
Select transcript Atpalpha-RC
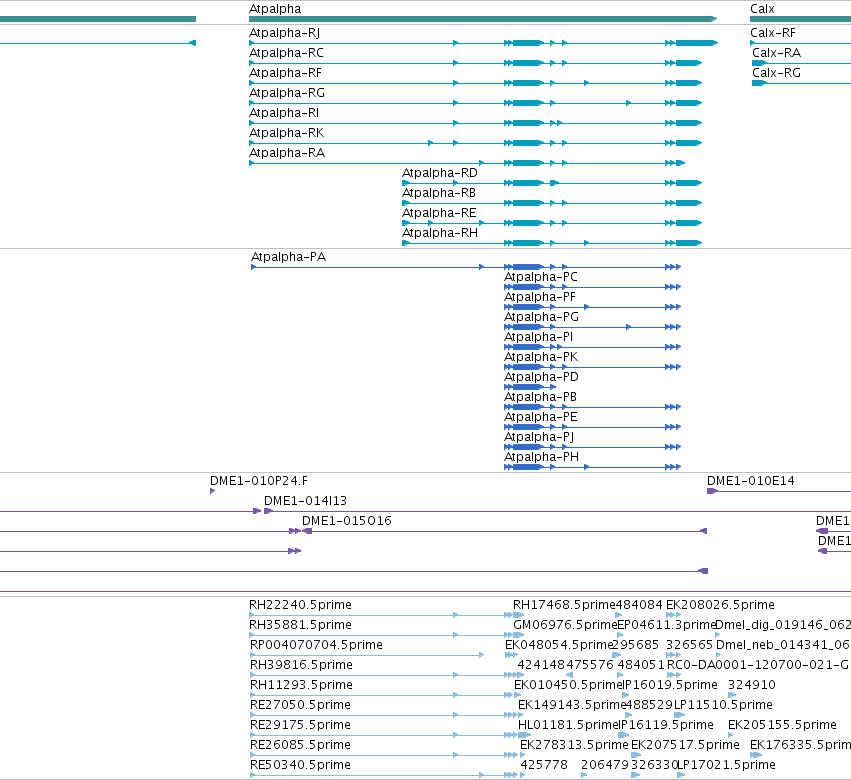(x=286, y=53)
